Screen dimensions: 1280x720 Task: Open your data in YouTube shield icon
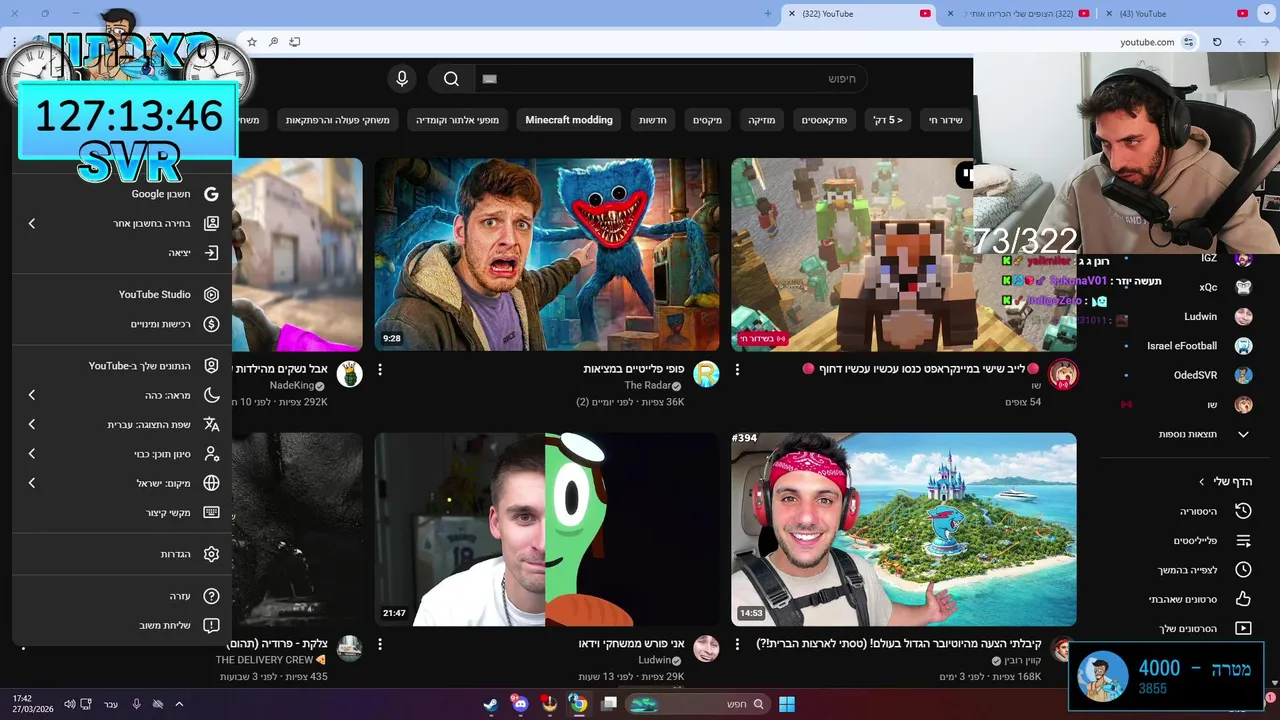pyautogui.click(x=211, y=366)
